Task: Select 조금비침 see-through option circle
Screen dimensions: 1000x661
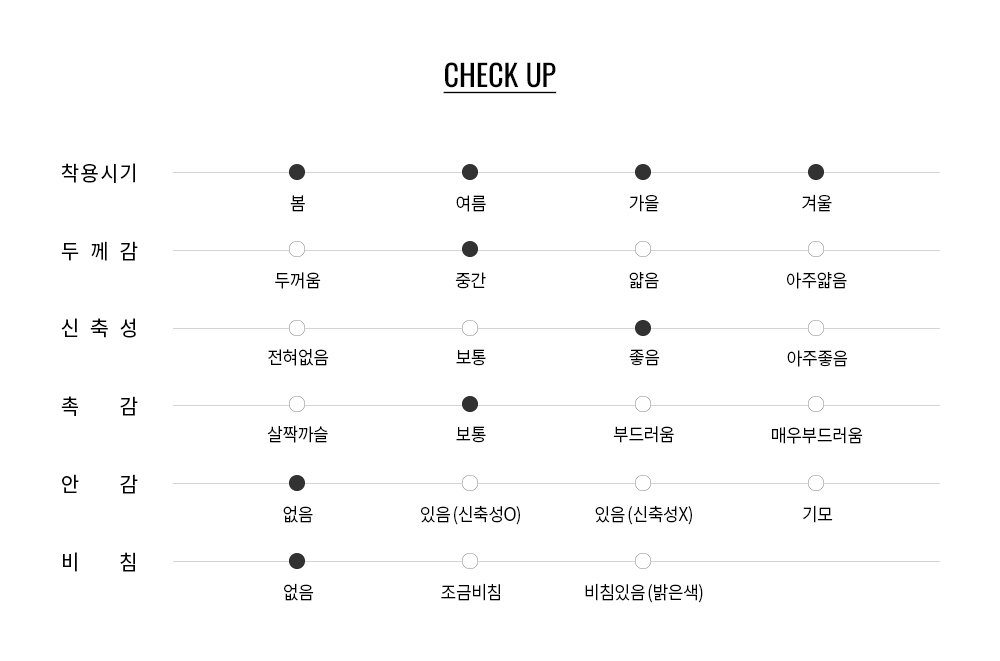Action: click(470, 561)
